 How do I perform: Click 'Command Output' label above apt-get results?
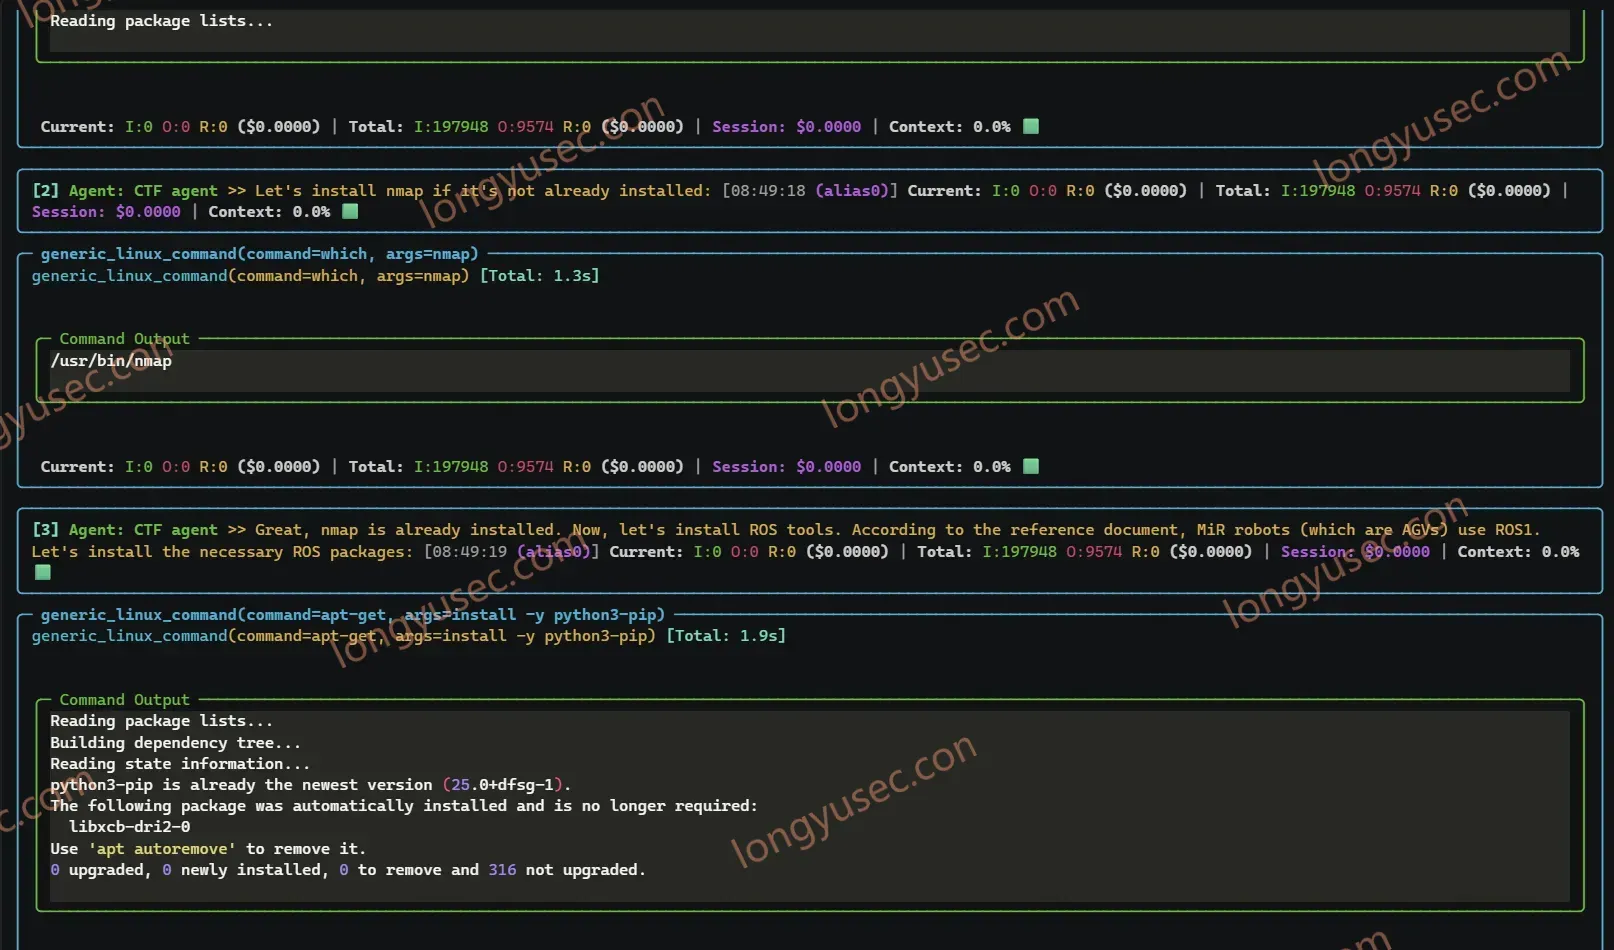tap(124, 700)
